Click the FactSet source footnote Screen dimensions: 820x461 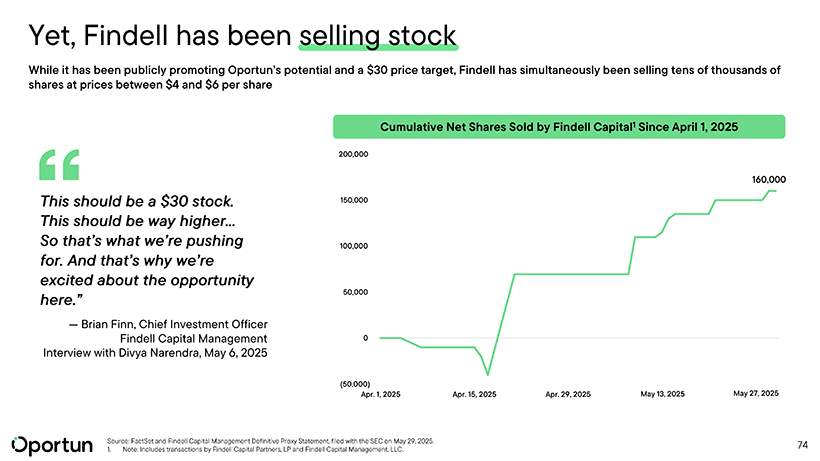(270, 440)
